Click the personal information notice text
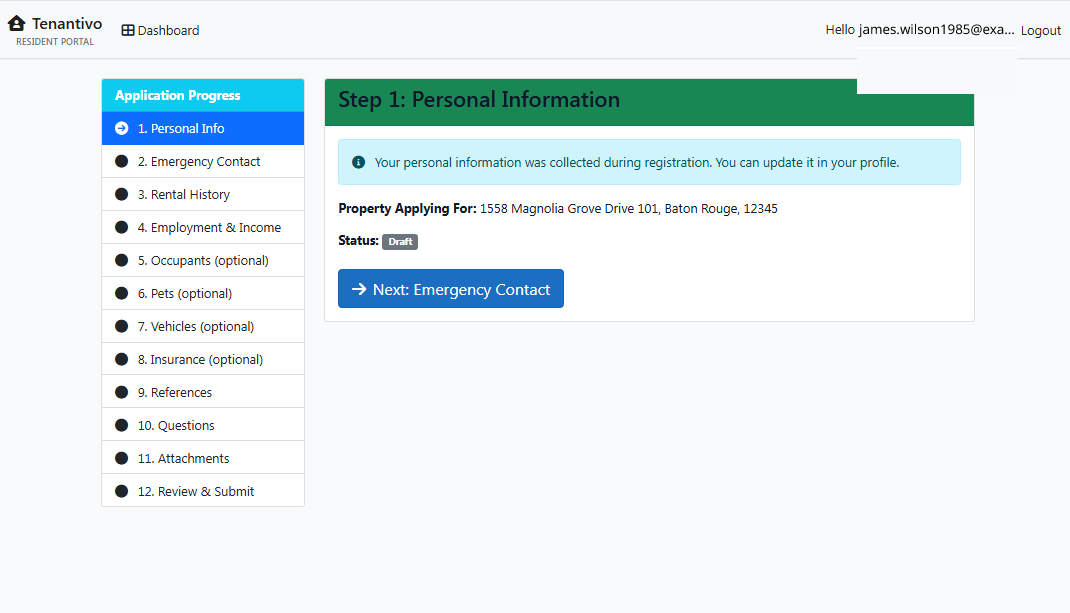 tap(637, 162)
